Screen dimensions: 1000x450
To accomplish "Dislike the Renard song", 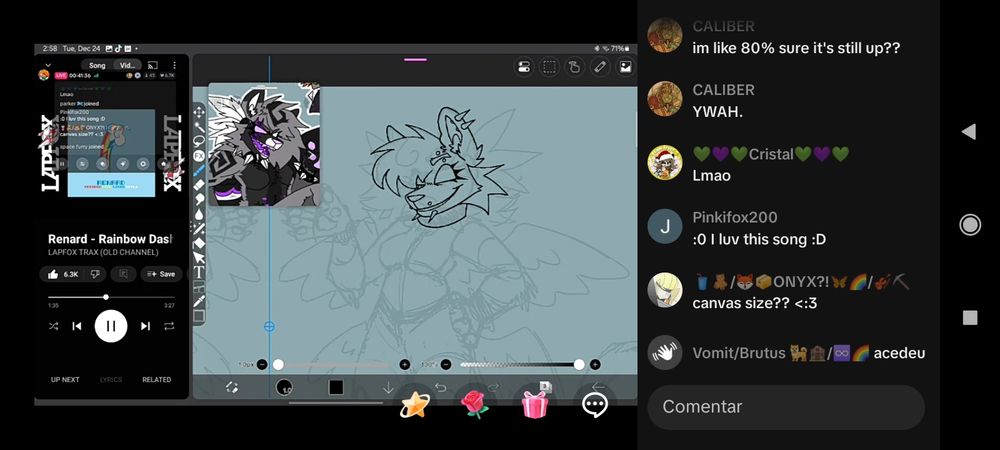I will point(95,274).
